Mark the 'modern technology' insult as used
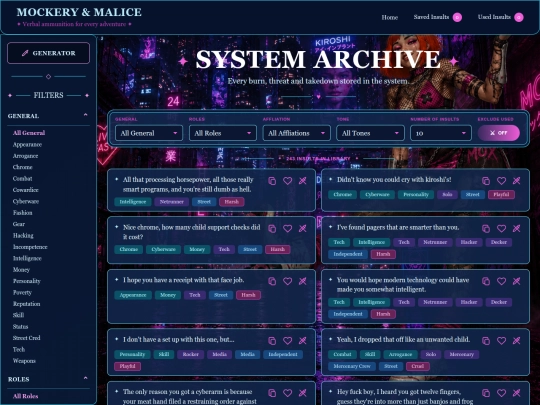The image size is (540, 405). click(517, 281)
